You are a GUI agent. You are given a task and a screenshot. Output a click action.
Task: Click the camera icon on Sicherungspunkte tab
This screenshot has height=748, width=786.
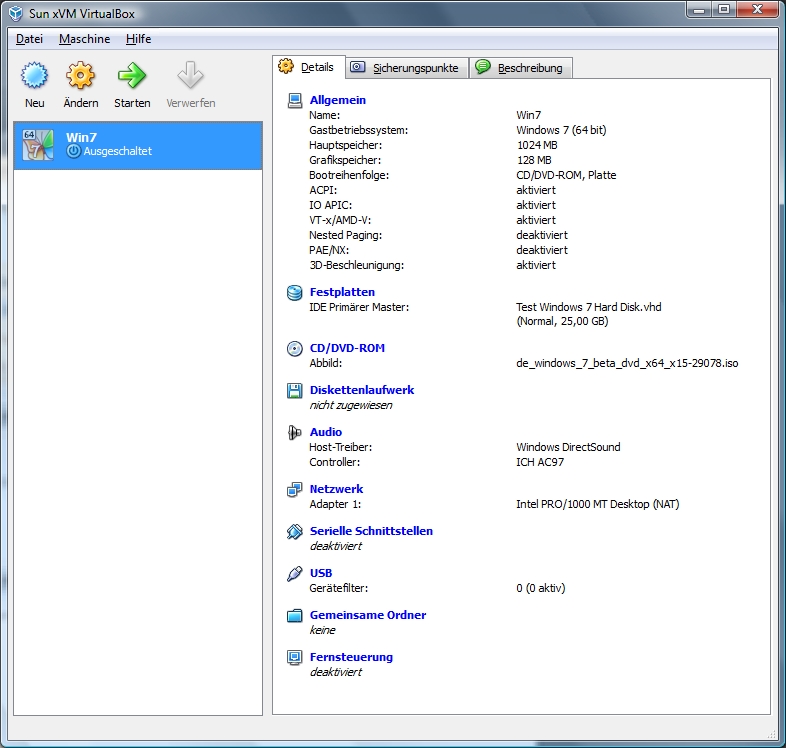tap(357, 67)
